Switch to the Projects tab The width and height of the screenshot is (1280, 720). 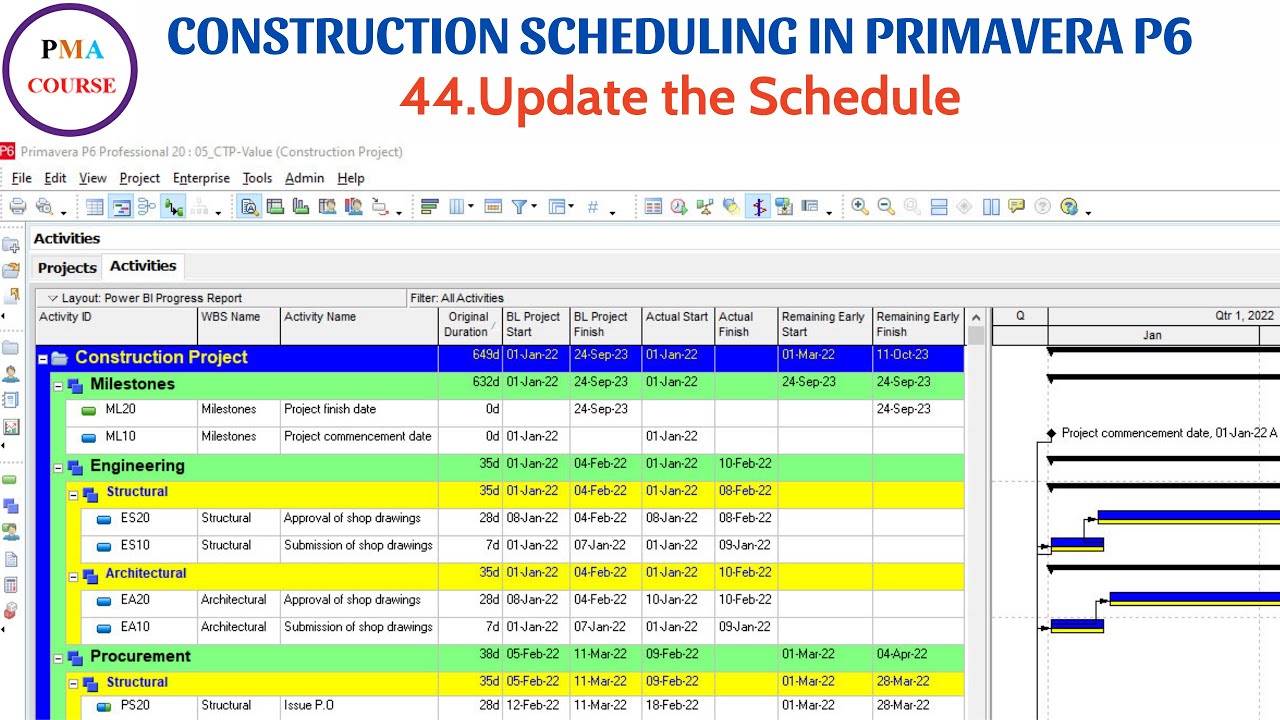67,268
